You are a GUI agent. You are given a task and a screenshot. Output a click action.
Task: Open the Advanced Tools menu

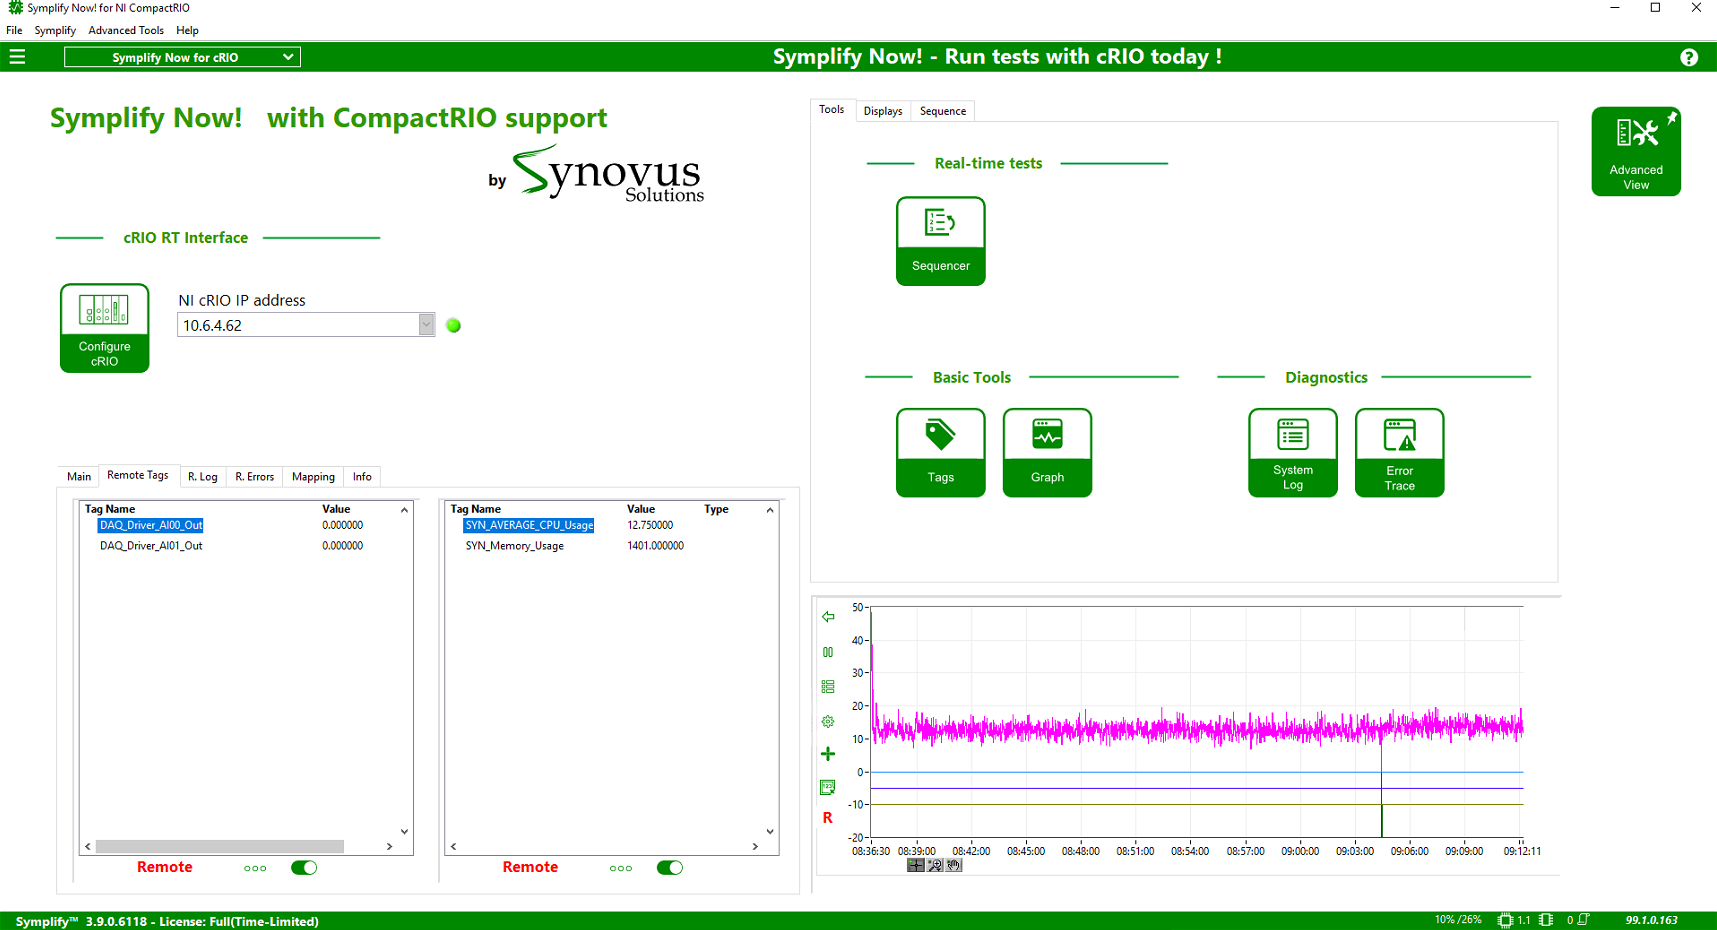pyautogui.click(x=126, y=30)
